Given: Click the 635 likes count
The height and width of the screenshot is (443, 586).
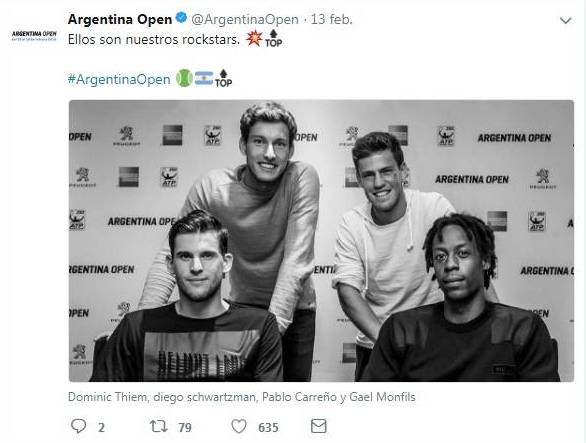Looking at the screenshot, I should (268, 427).
